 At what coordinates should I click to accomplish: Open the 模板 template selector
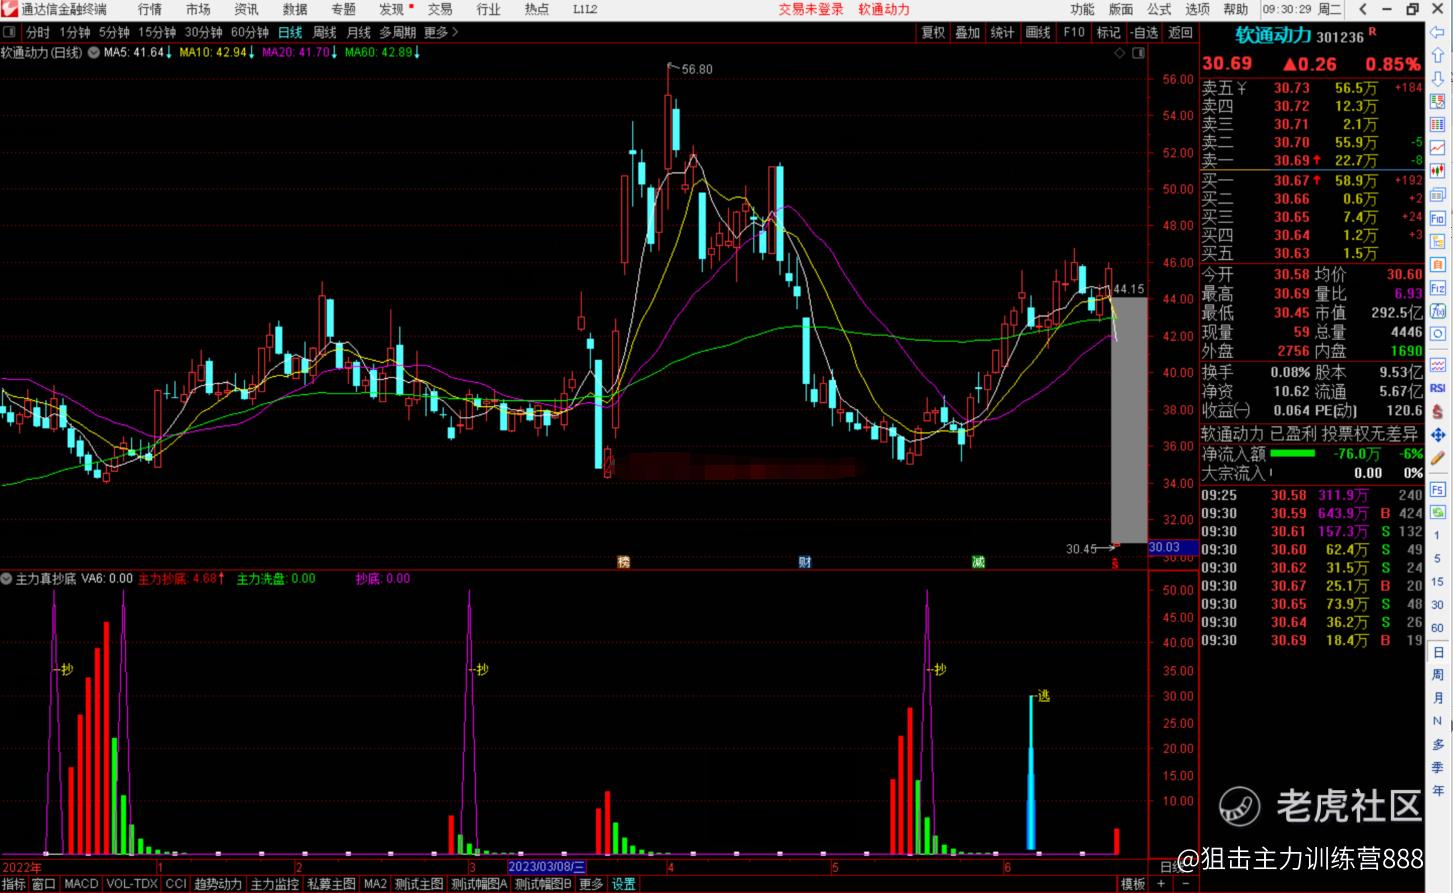pyautogui.click(x=1133, y=884)
